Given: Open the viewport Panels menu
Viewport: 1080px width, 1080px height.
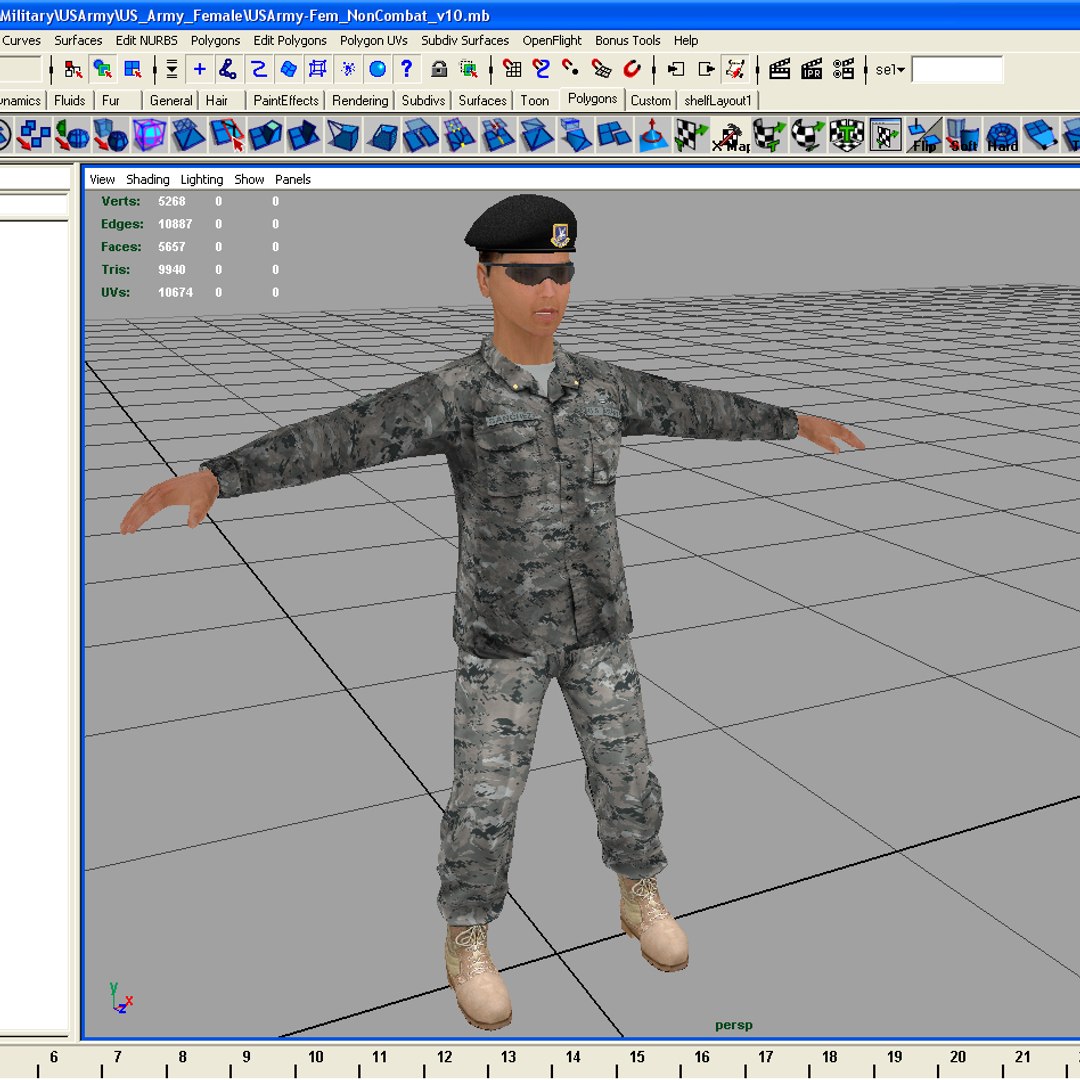Looking at the screenshot, I should pos(293,180).
